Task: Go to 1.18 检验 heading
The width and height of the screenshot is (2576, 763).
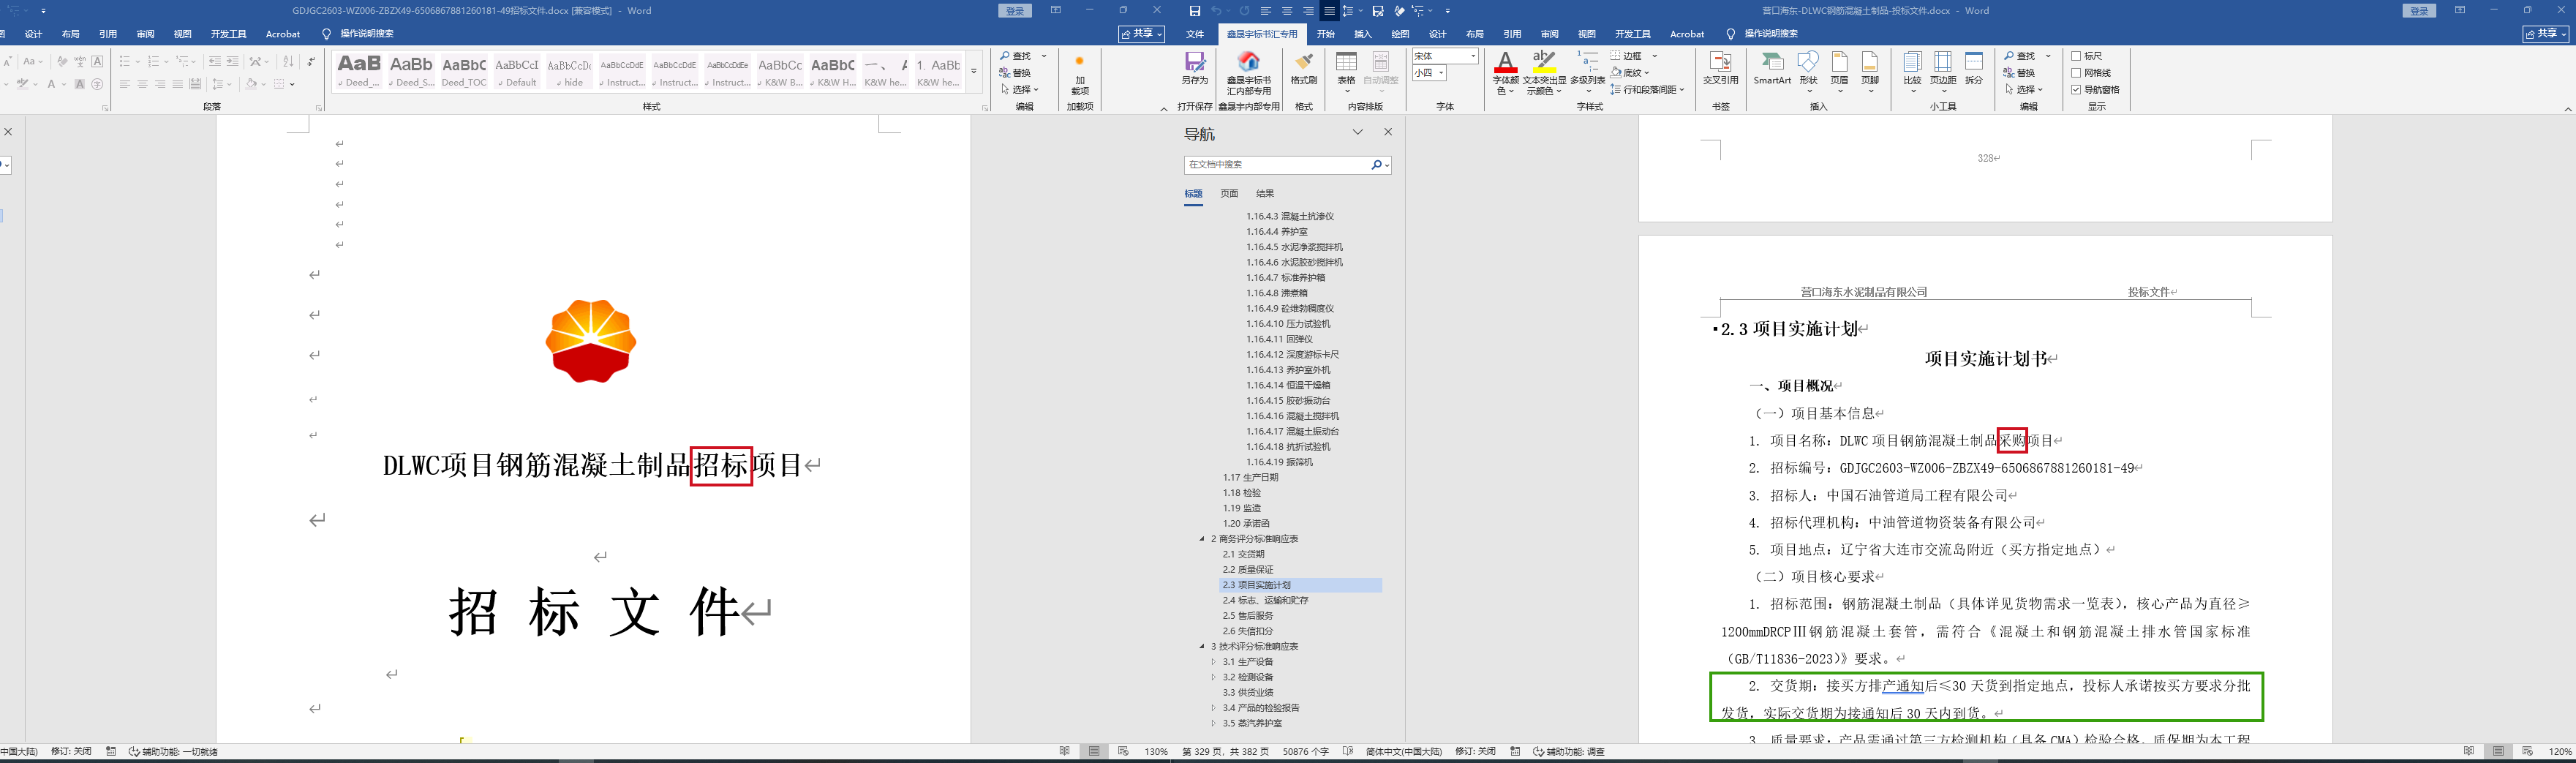Action: (x=1242, y=493)
